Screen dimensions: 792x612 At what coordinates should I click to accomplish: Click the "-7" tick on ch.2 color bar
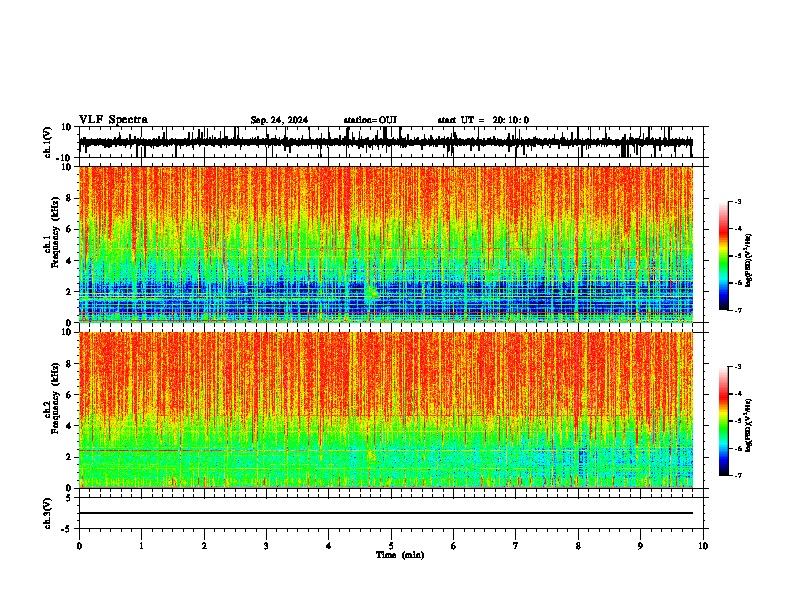tap(738, 475)
